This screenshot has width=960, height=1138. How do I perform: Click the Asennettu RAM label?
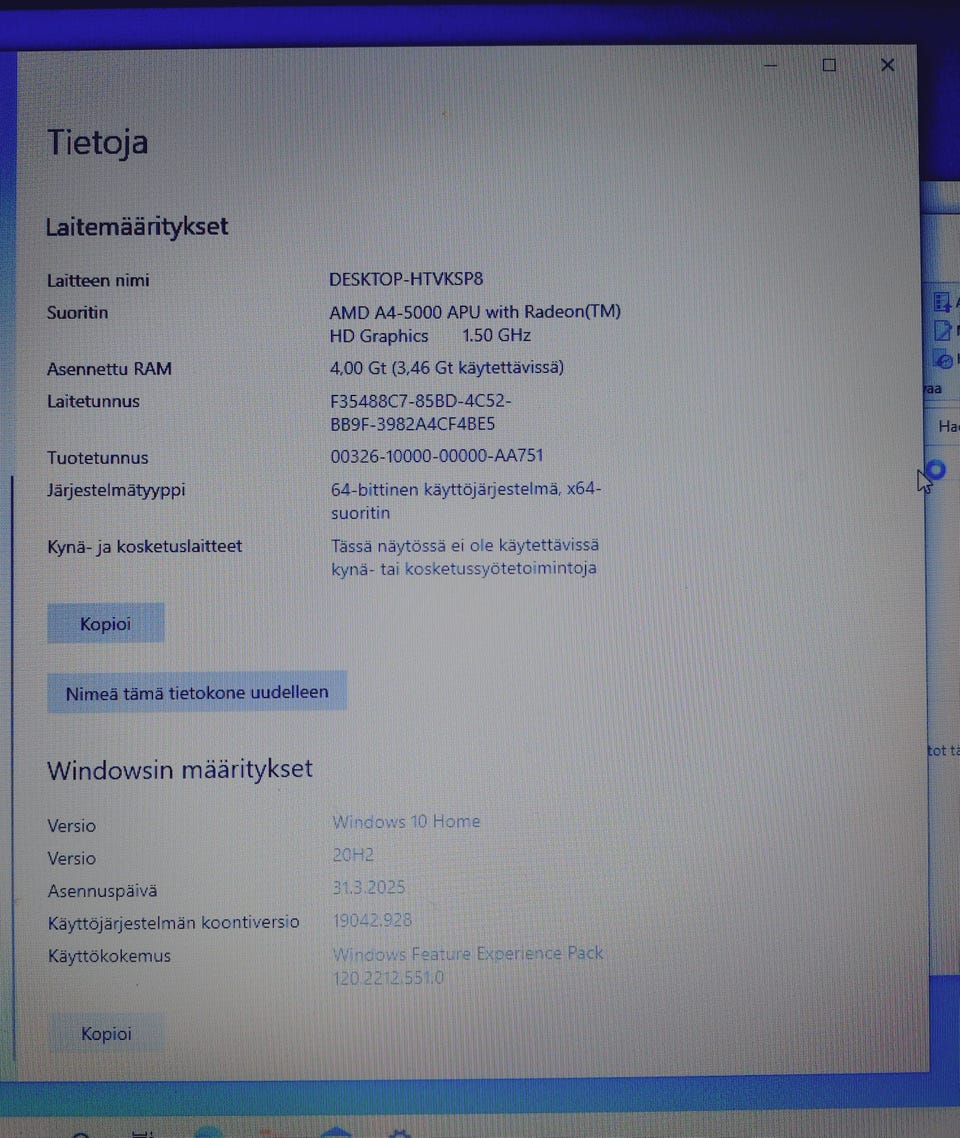coord(109,369)
